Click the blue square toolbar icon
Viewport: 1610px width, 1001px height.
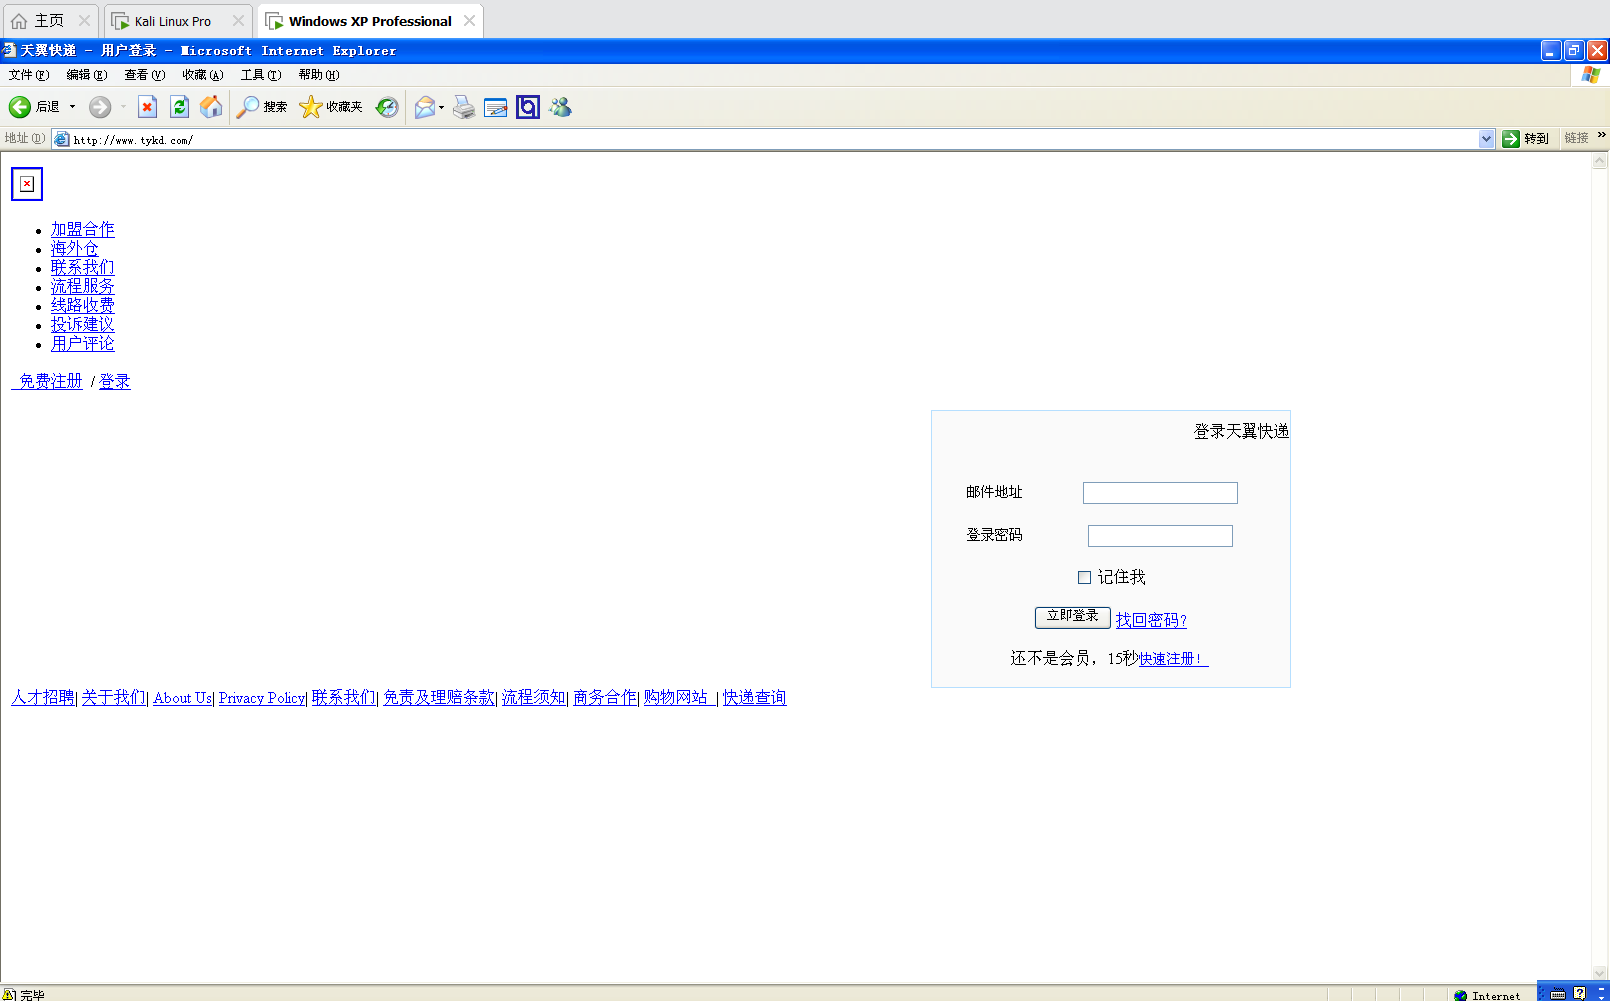tap(528, 107)
